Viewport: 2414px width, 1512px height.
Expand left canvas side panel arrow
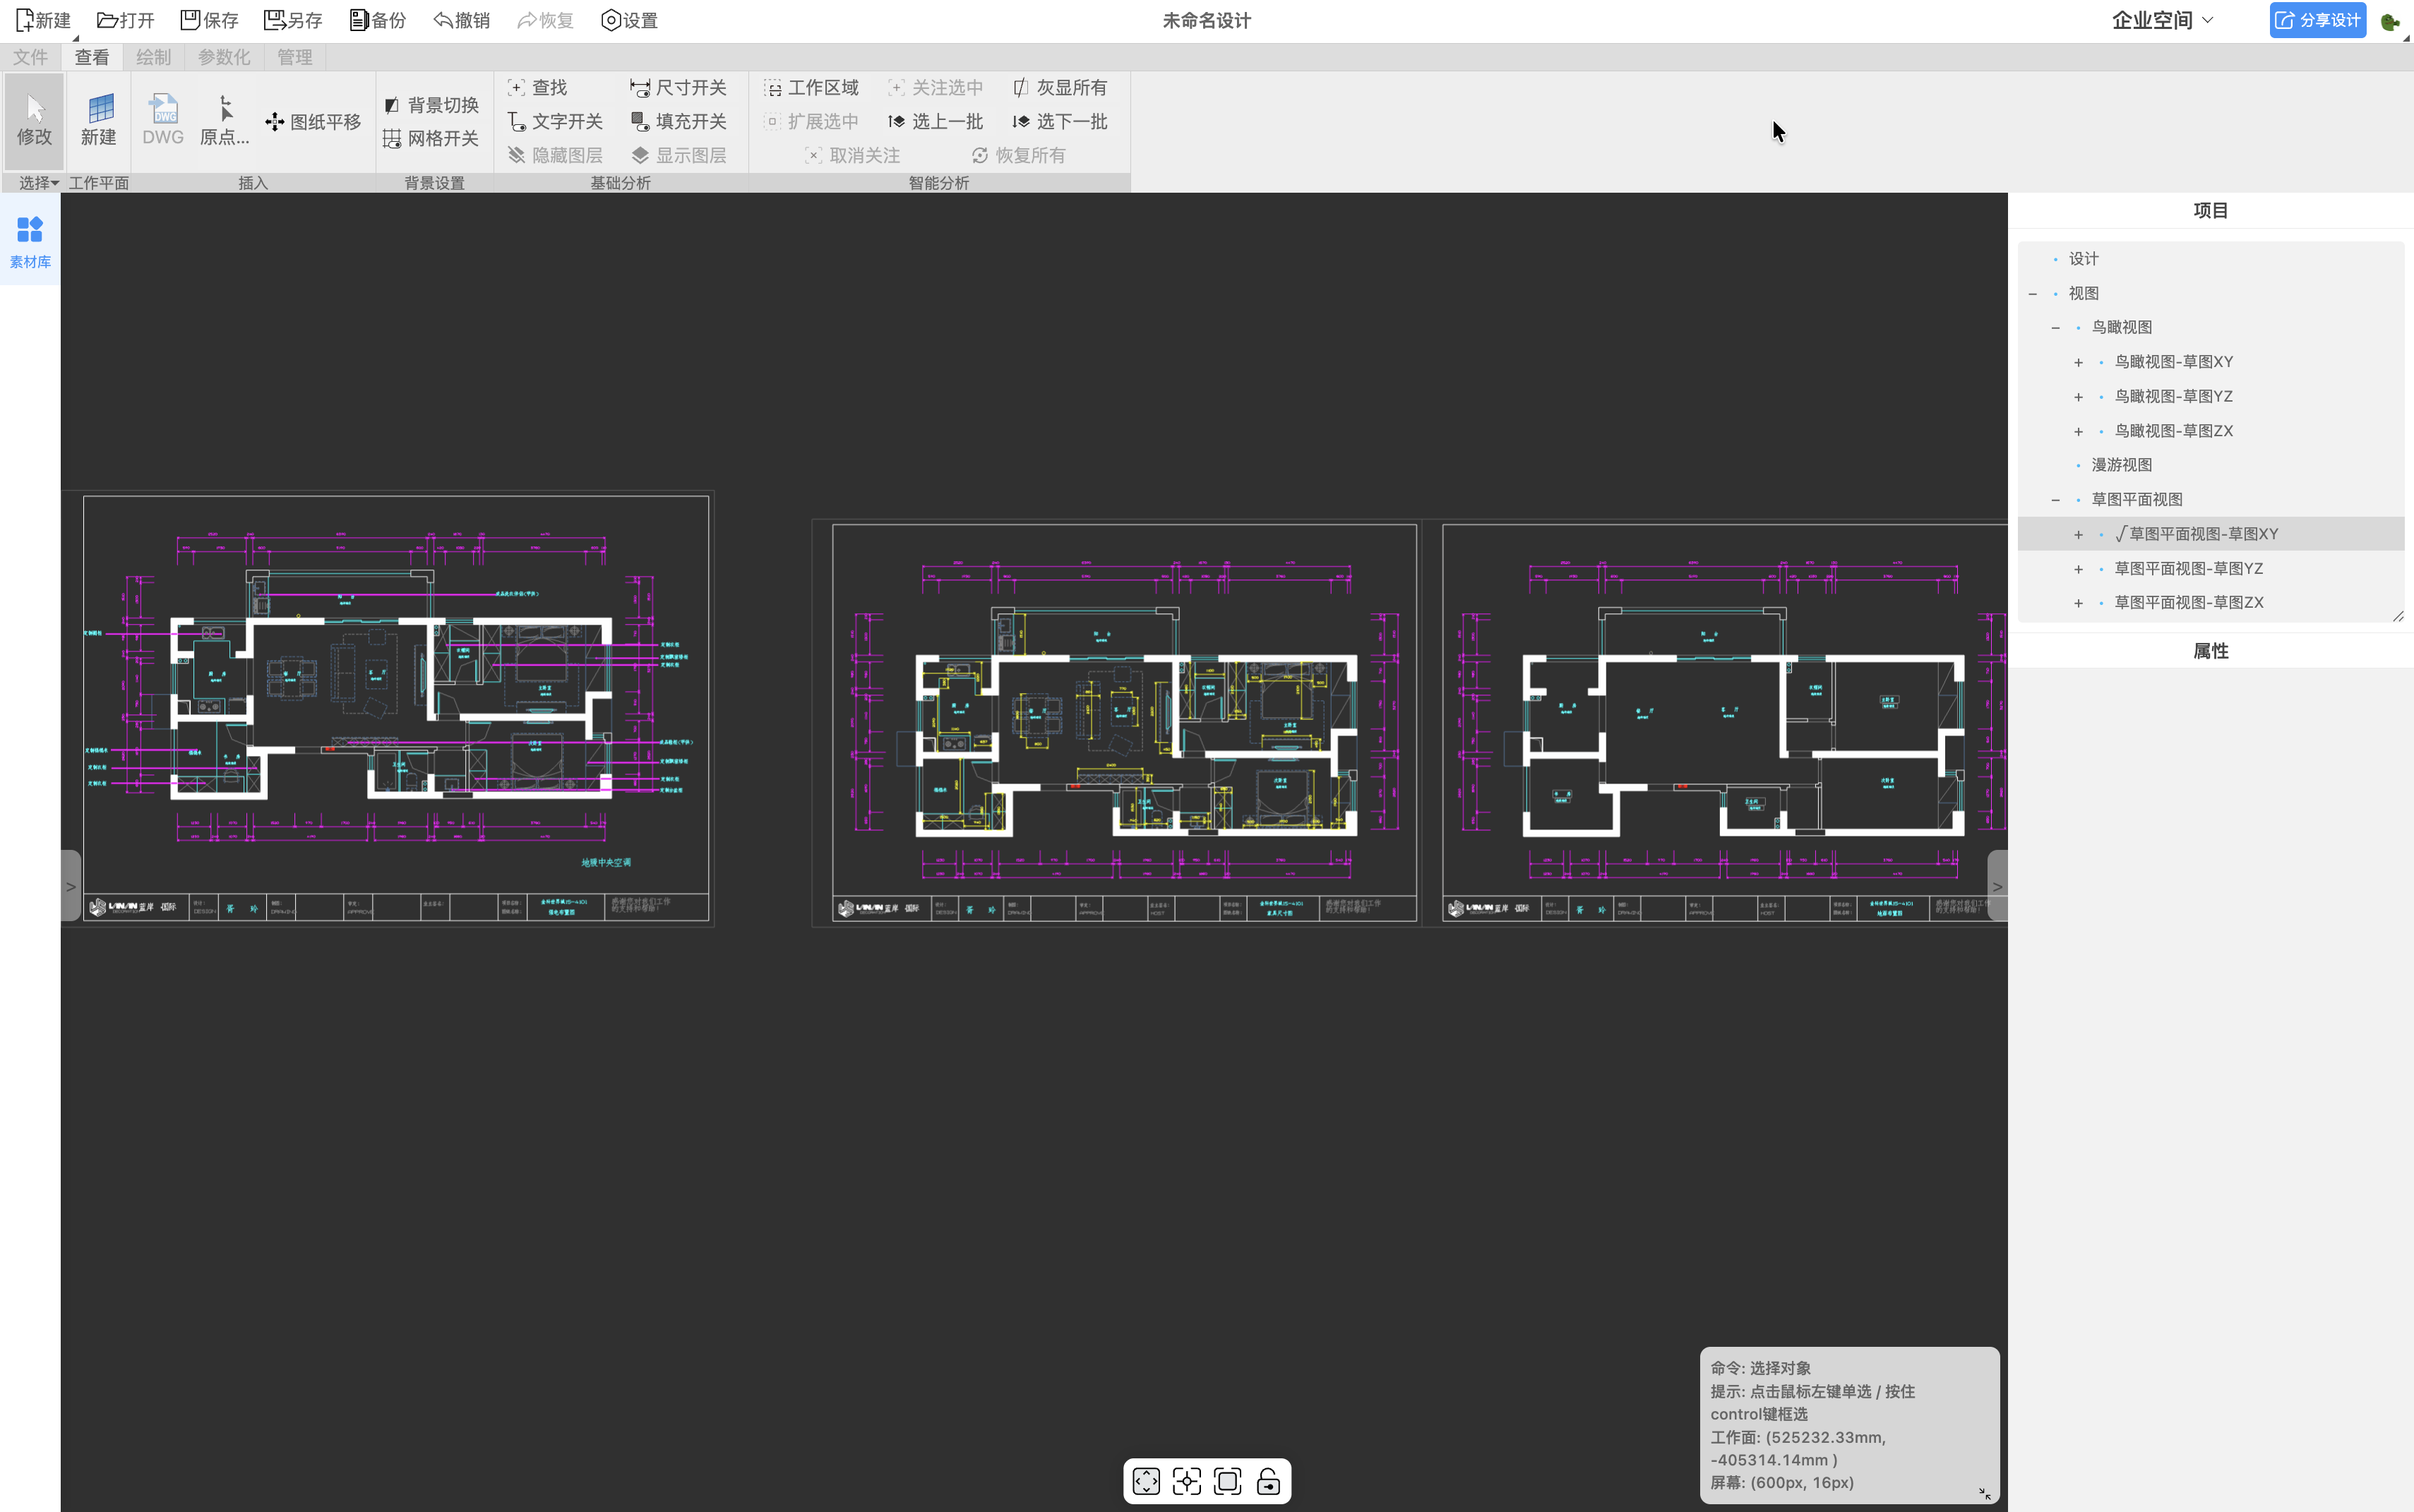point(70,886)
